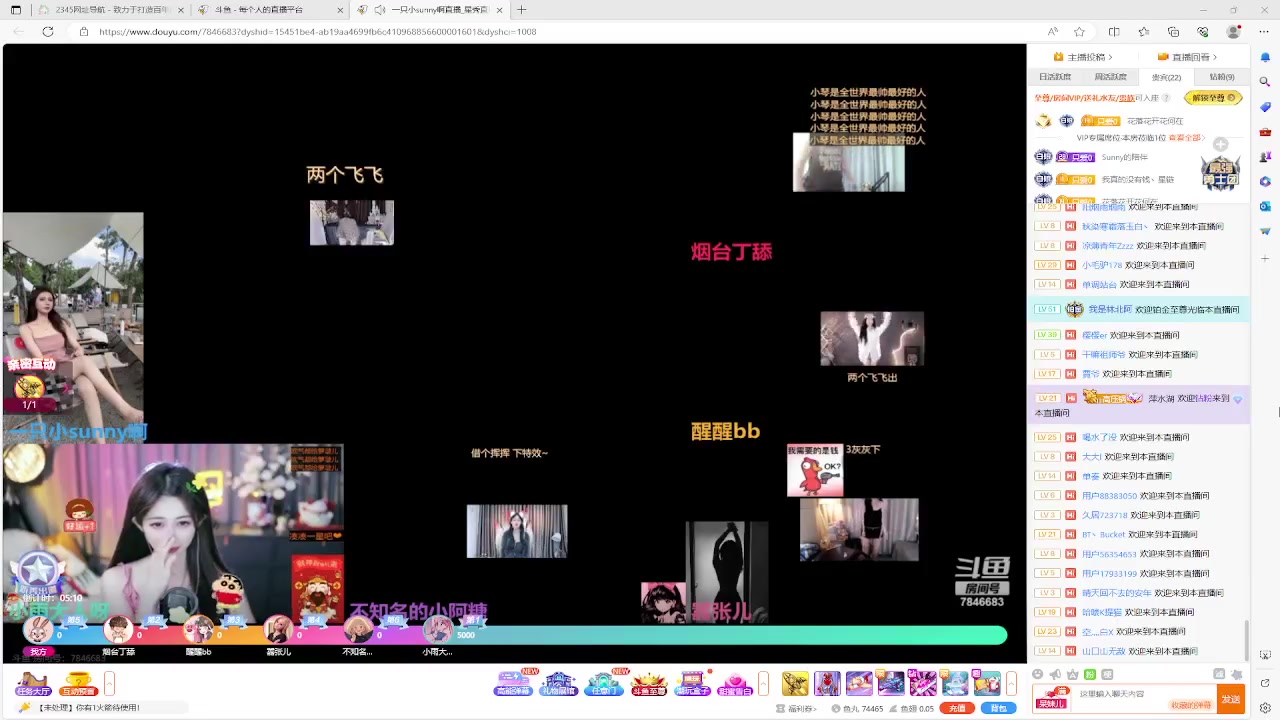Switch to the 2345网址导航 browser tab
1280x720 pixels.
click(x=112, y=10)
